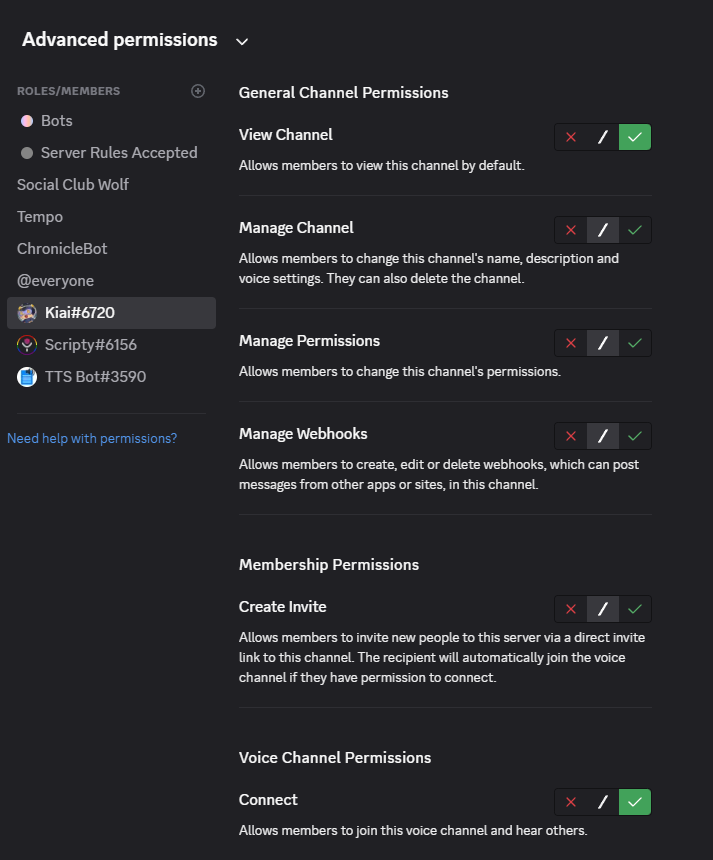Deny Create Invite with red X
The height and width of the screenshot is (860, 713).
571,609
